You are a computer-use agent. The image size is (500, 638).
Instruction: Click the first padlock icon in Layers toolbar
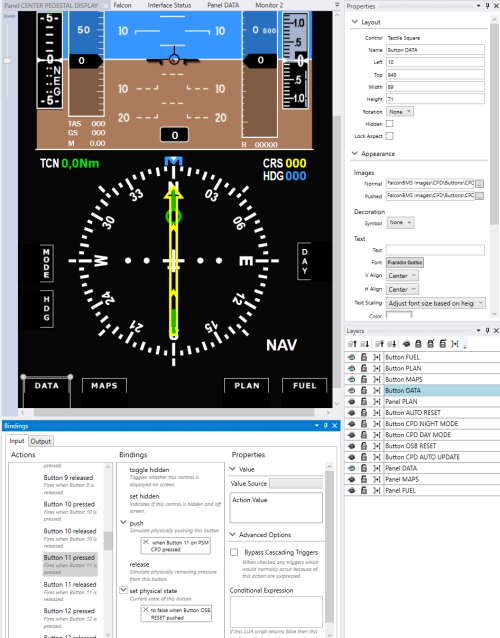(418, 344)
